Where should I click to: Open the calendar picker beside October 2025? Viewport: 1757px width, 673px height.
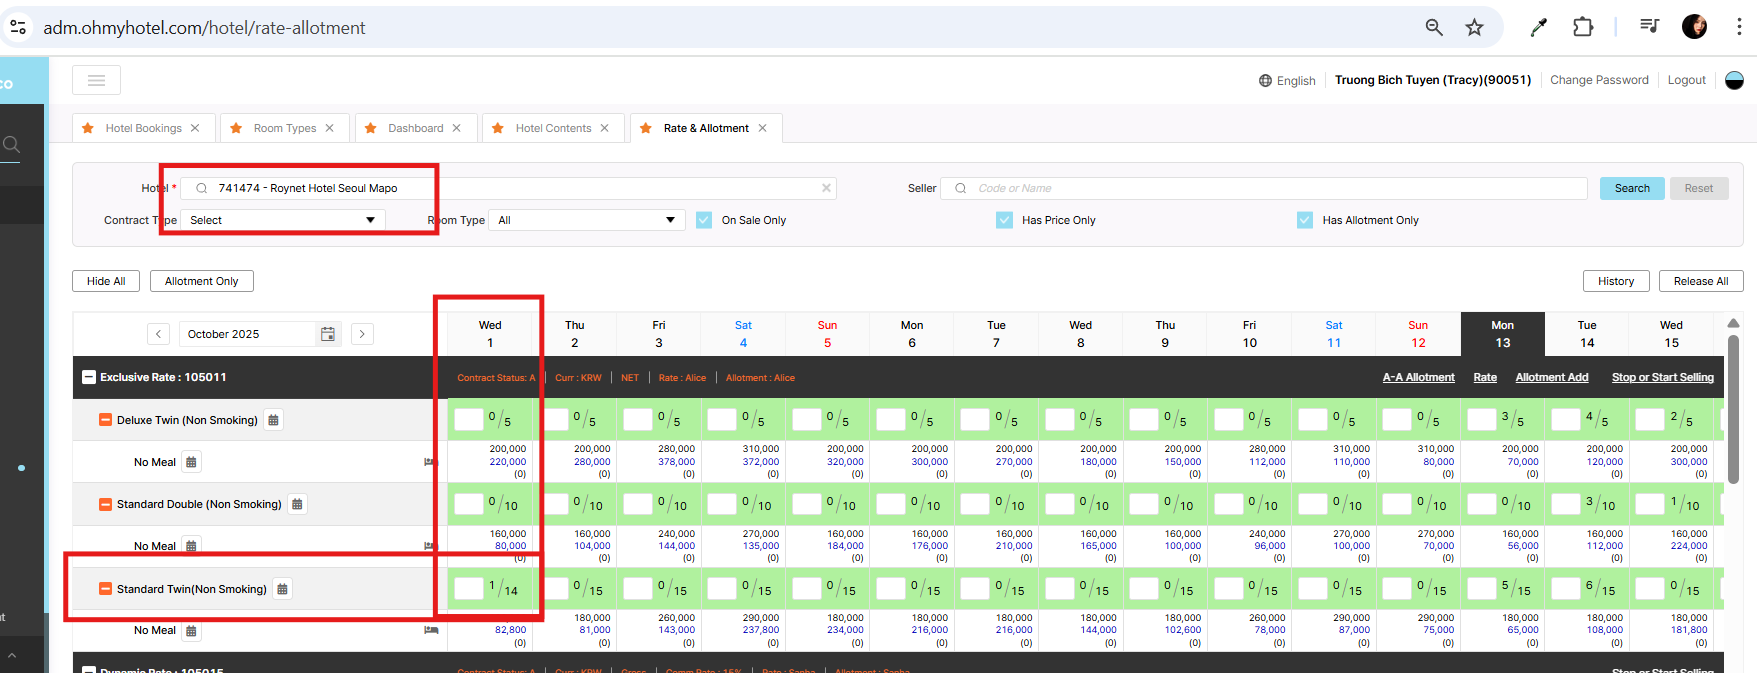[327, 334]
